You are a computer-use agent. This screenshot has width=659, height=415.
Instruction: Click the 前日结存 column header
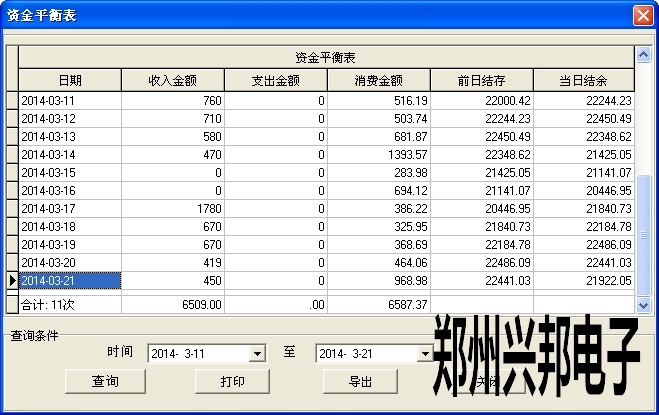[482, 80]
